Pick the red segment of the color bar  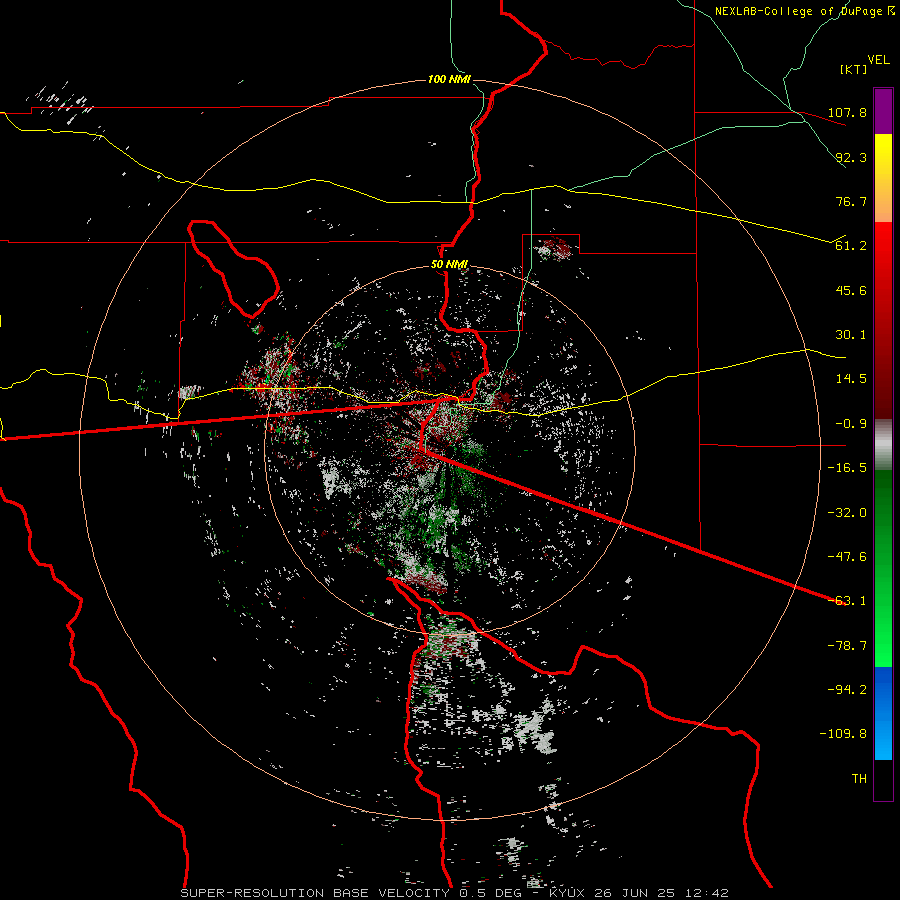pos(883,320)
